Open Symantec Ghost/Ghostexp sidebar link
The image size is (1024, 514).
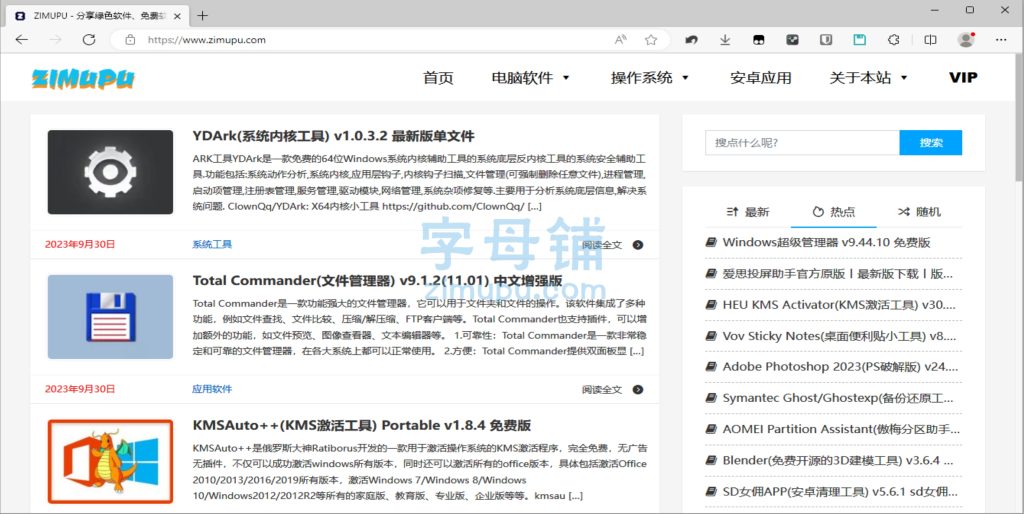pos(838,398)
